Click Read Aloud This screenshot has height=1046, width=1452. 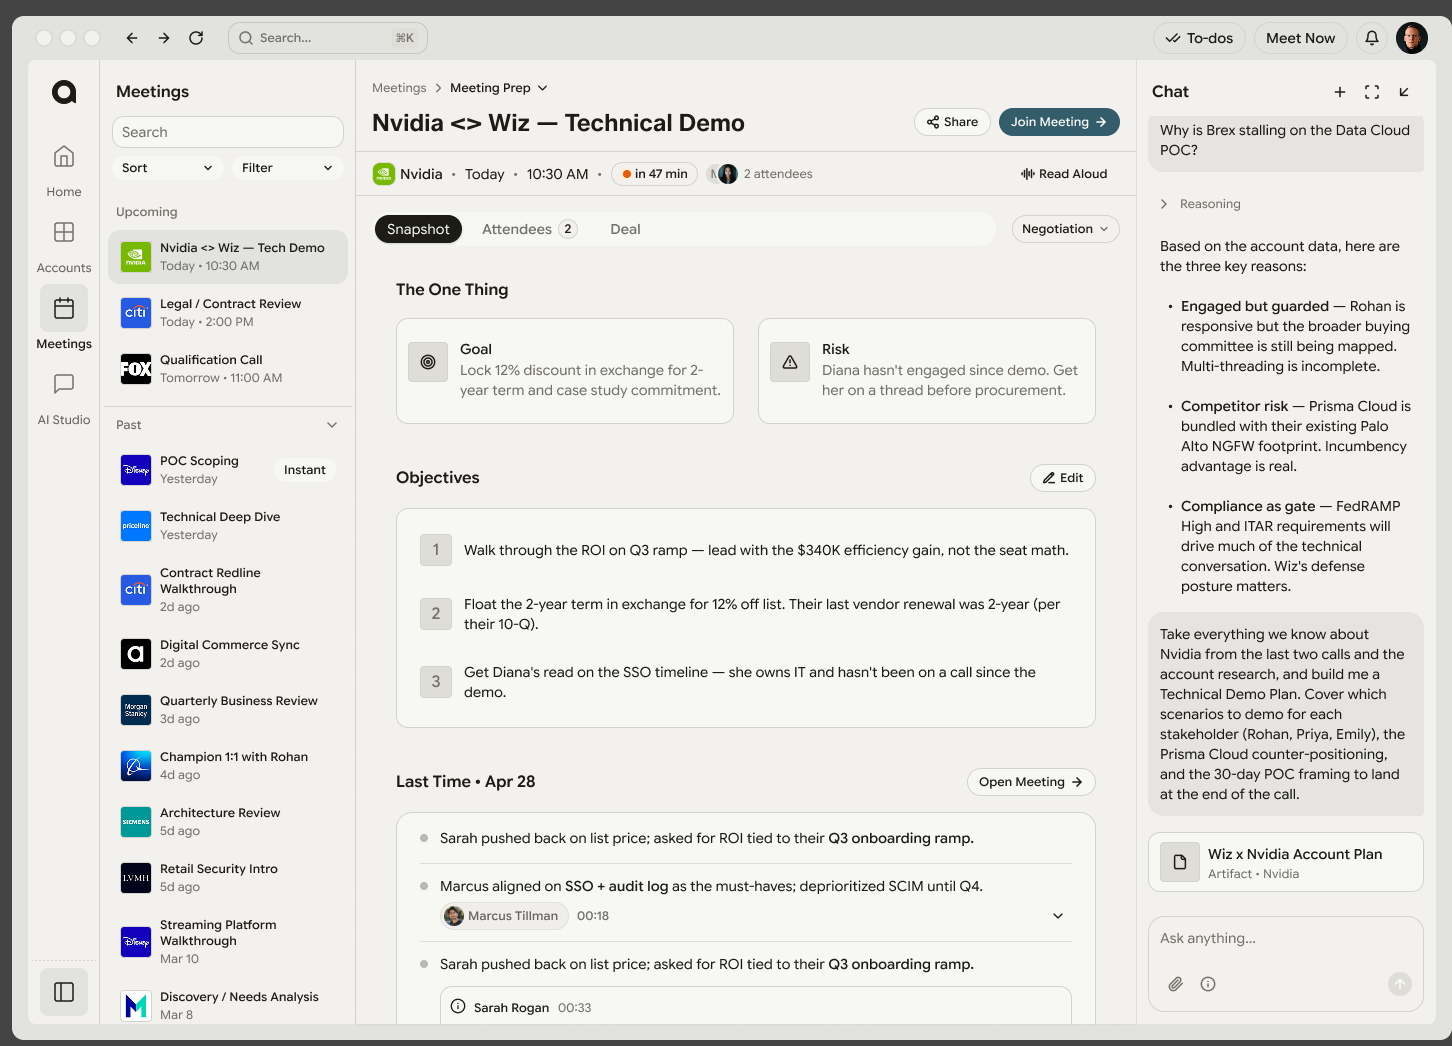coord(1064,174)
